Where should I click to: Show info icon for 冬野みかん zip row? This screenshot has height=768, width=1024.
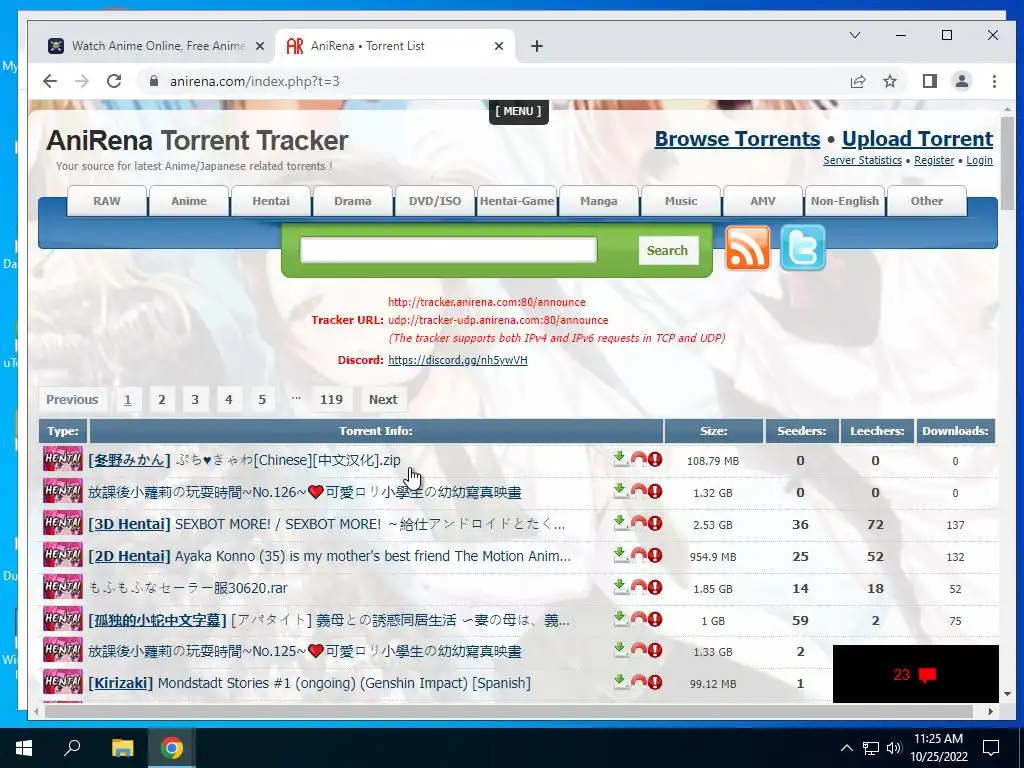[655, 459]
